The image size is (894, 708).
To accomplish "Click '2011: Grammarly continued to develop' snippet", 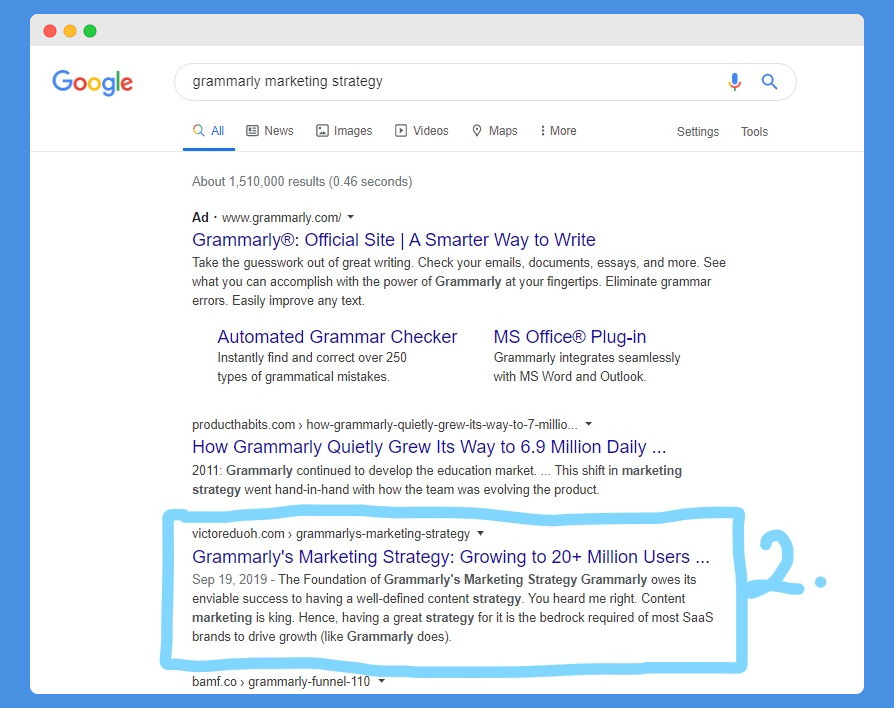I will tap(437, 480).
